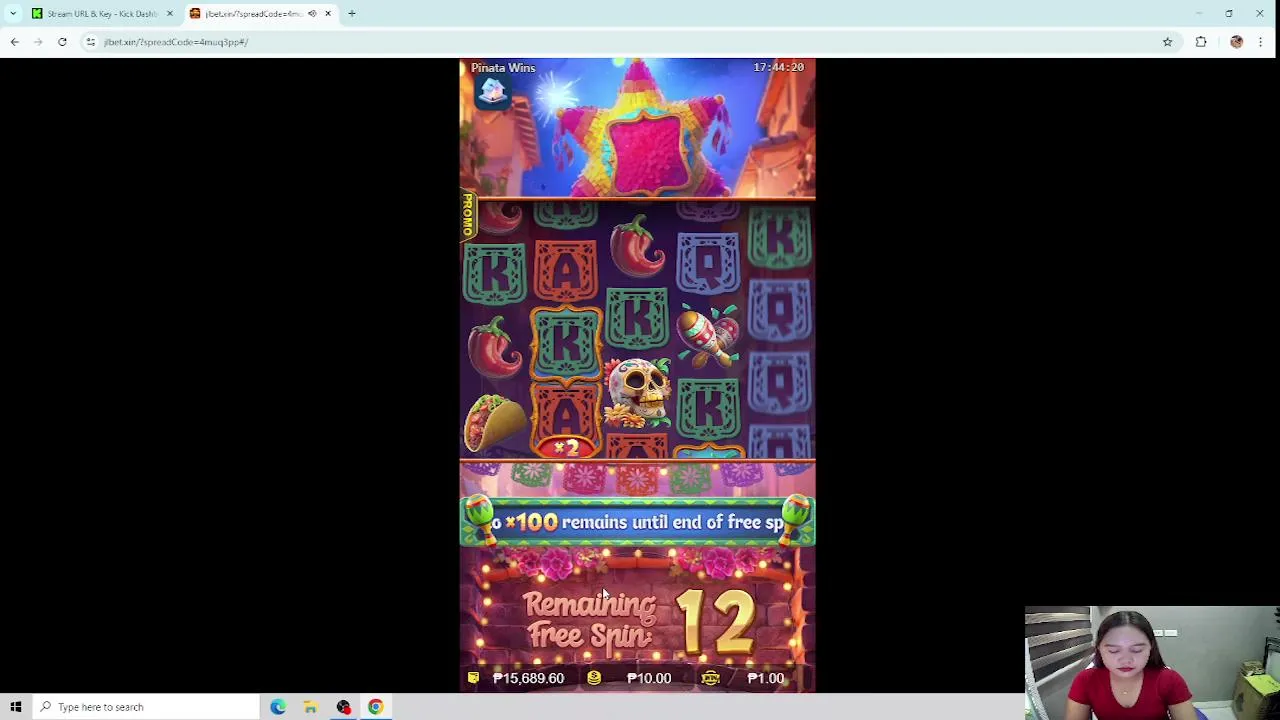The width and height of the screenshot is (1280, 720).
Task: Open the Chrome profile avatar
Action: point(1237,42)
